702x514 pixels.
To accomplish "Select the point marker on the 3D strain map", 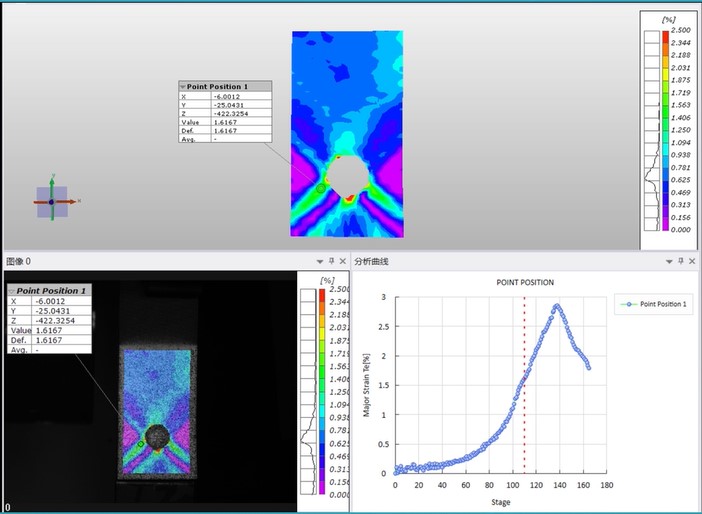I will [x=320, y=187].
